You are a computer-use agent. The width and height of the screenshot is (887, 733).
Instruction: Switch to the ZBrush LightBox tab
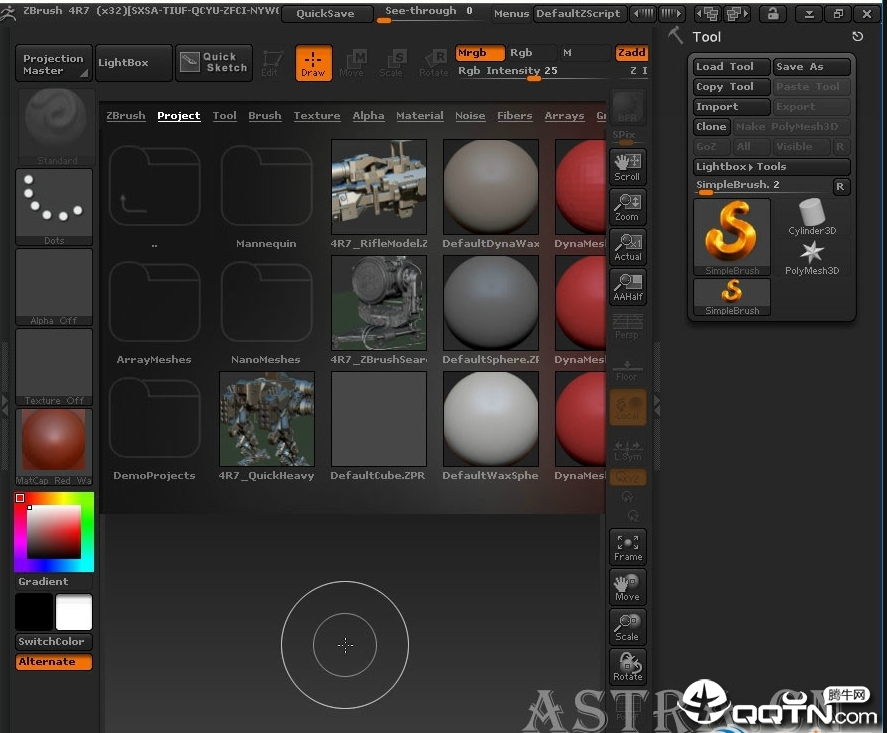pyautogui.click(x=126, y=115)
